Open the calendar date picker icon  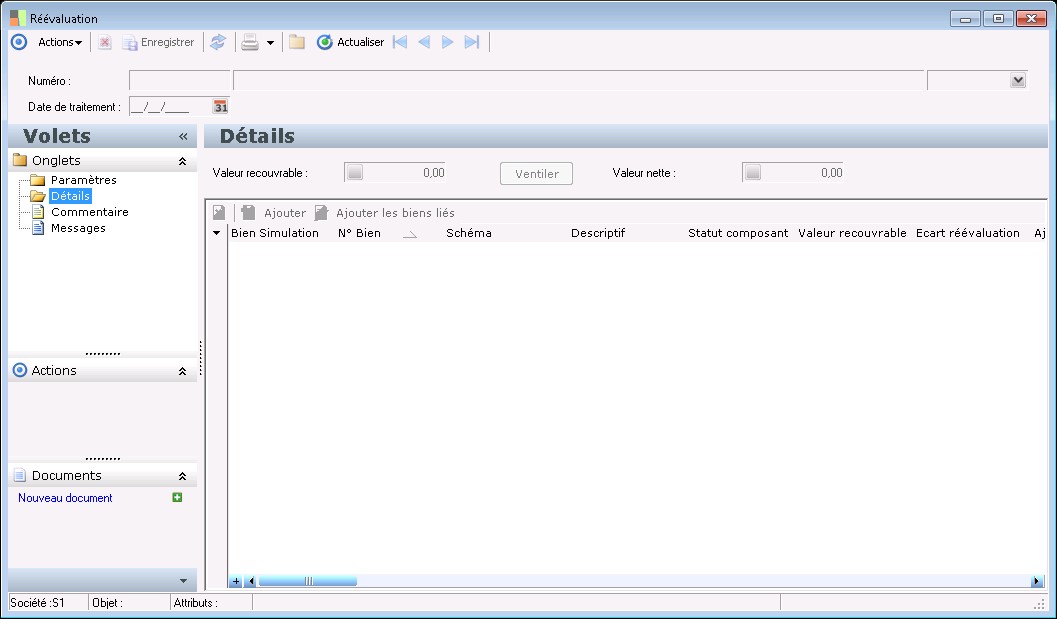[221, 106]
